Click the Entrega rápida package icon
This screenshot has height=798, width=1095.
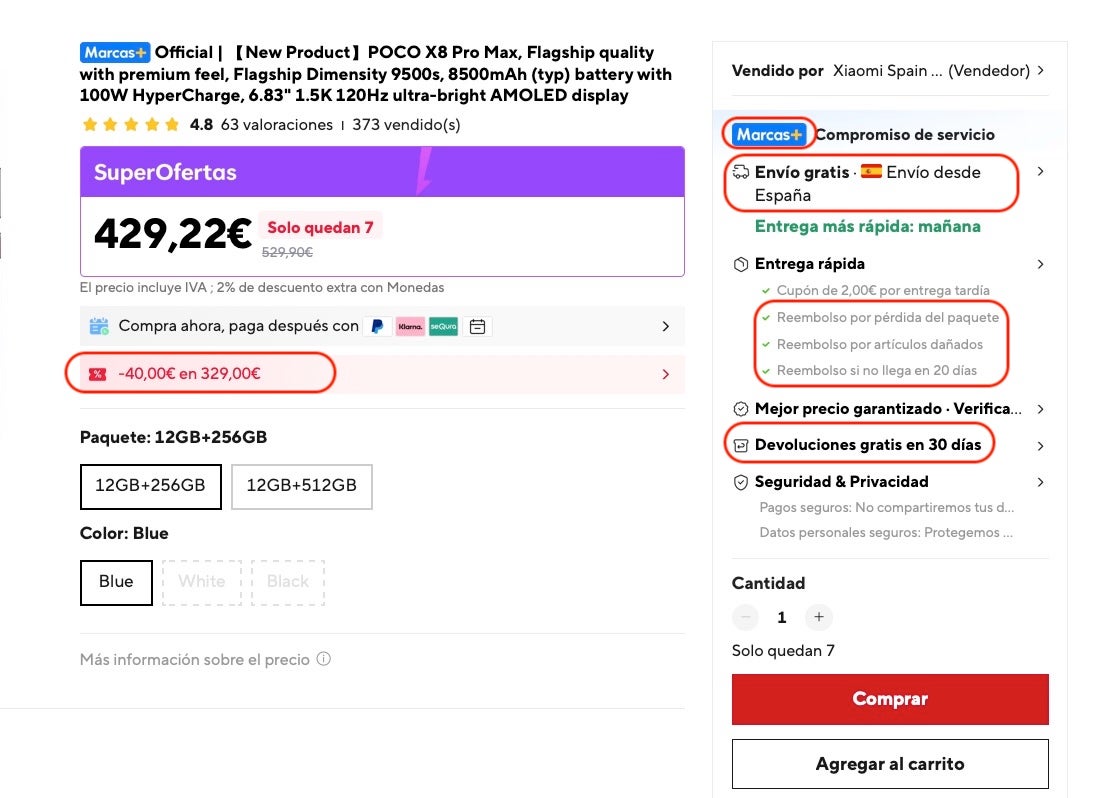pyautogui.click(x=741, y=264)
